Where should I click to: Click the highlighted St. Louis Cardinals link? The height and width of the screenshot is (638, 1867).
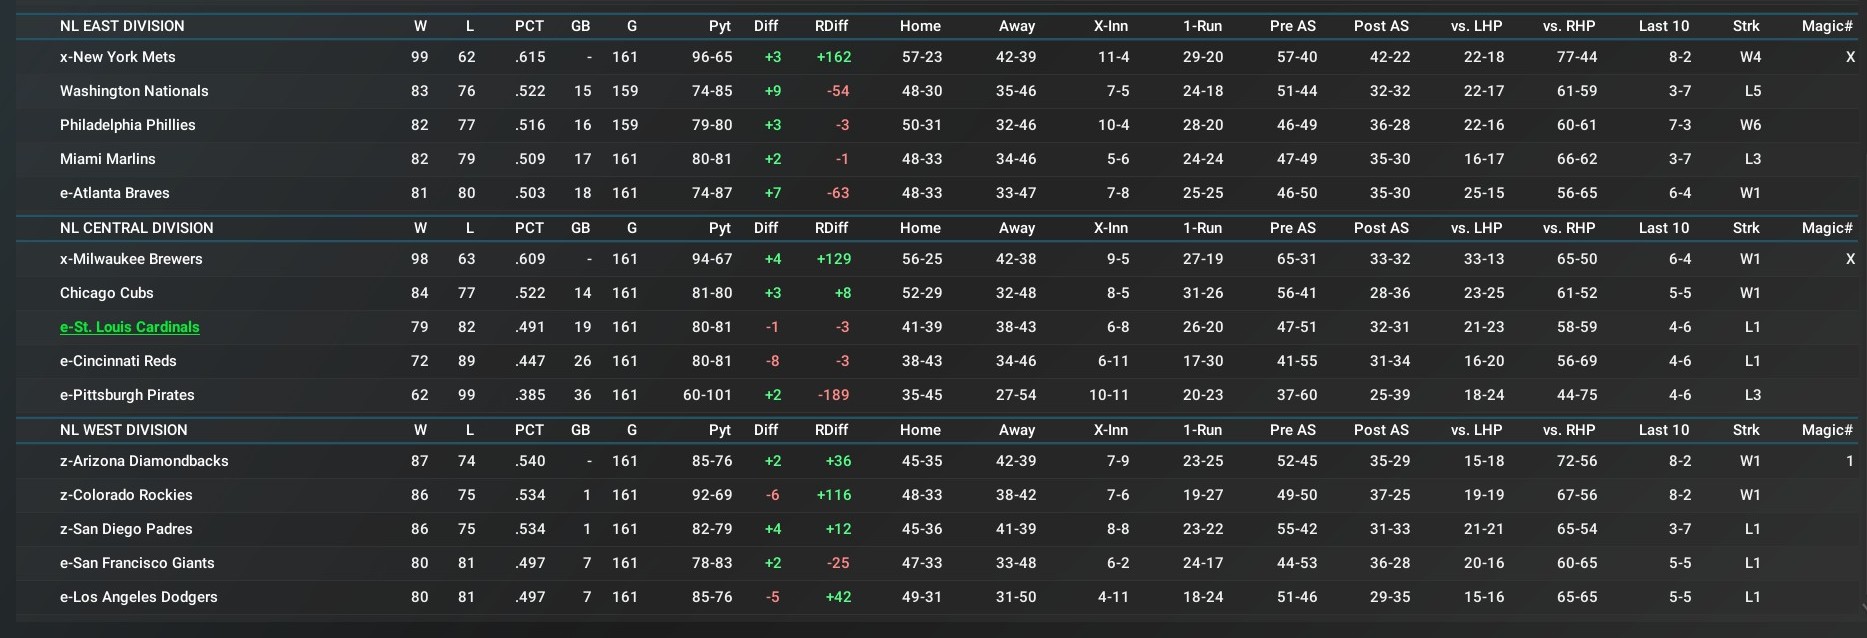pyautogui.click(x=129, y=327)
